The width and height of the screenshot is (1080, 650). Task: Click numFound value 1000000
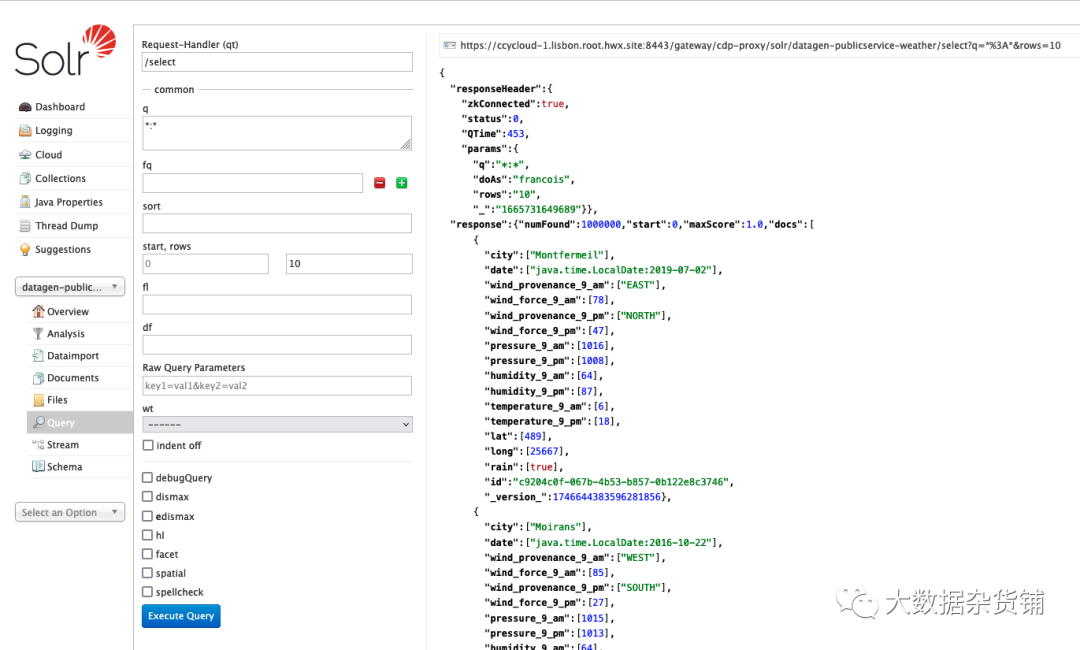coord(601,224)
